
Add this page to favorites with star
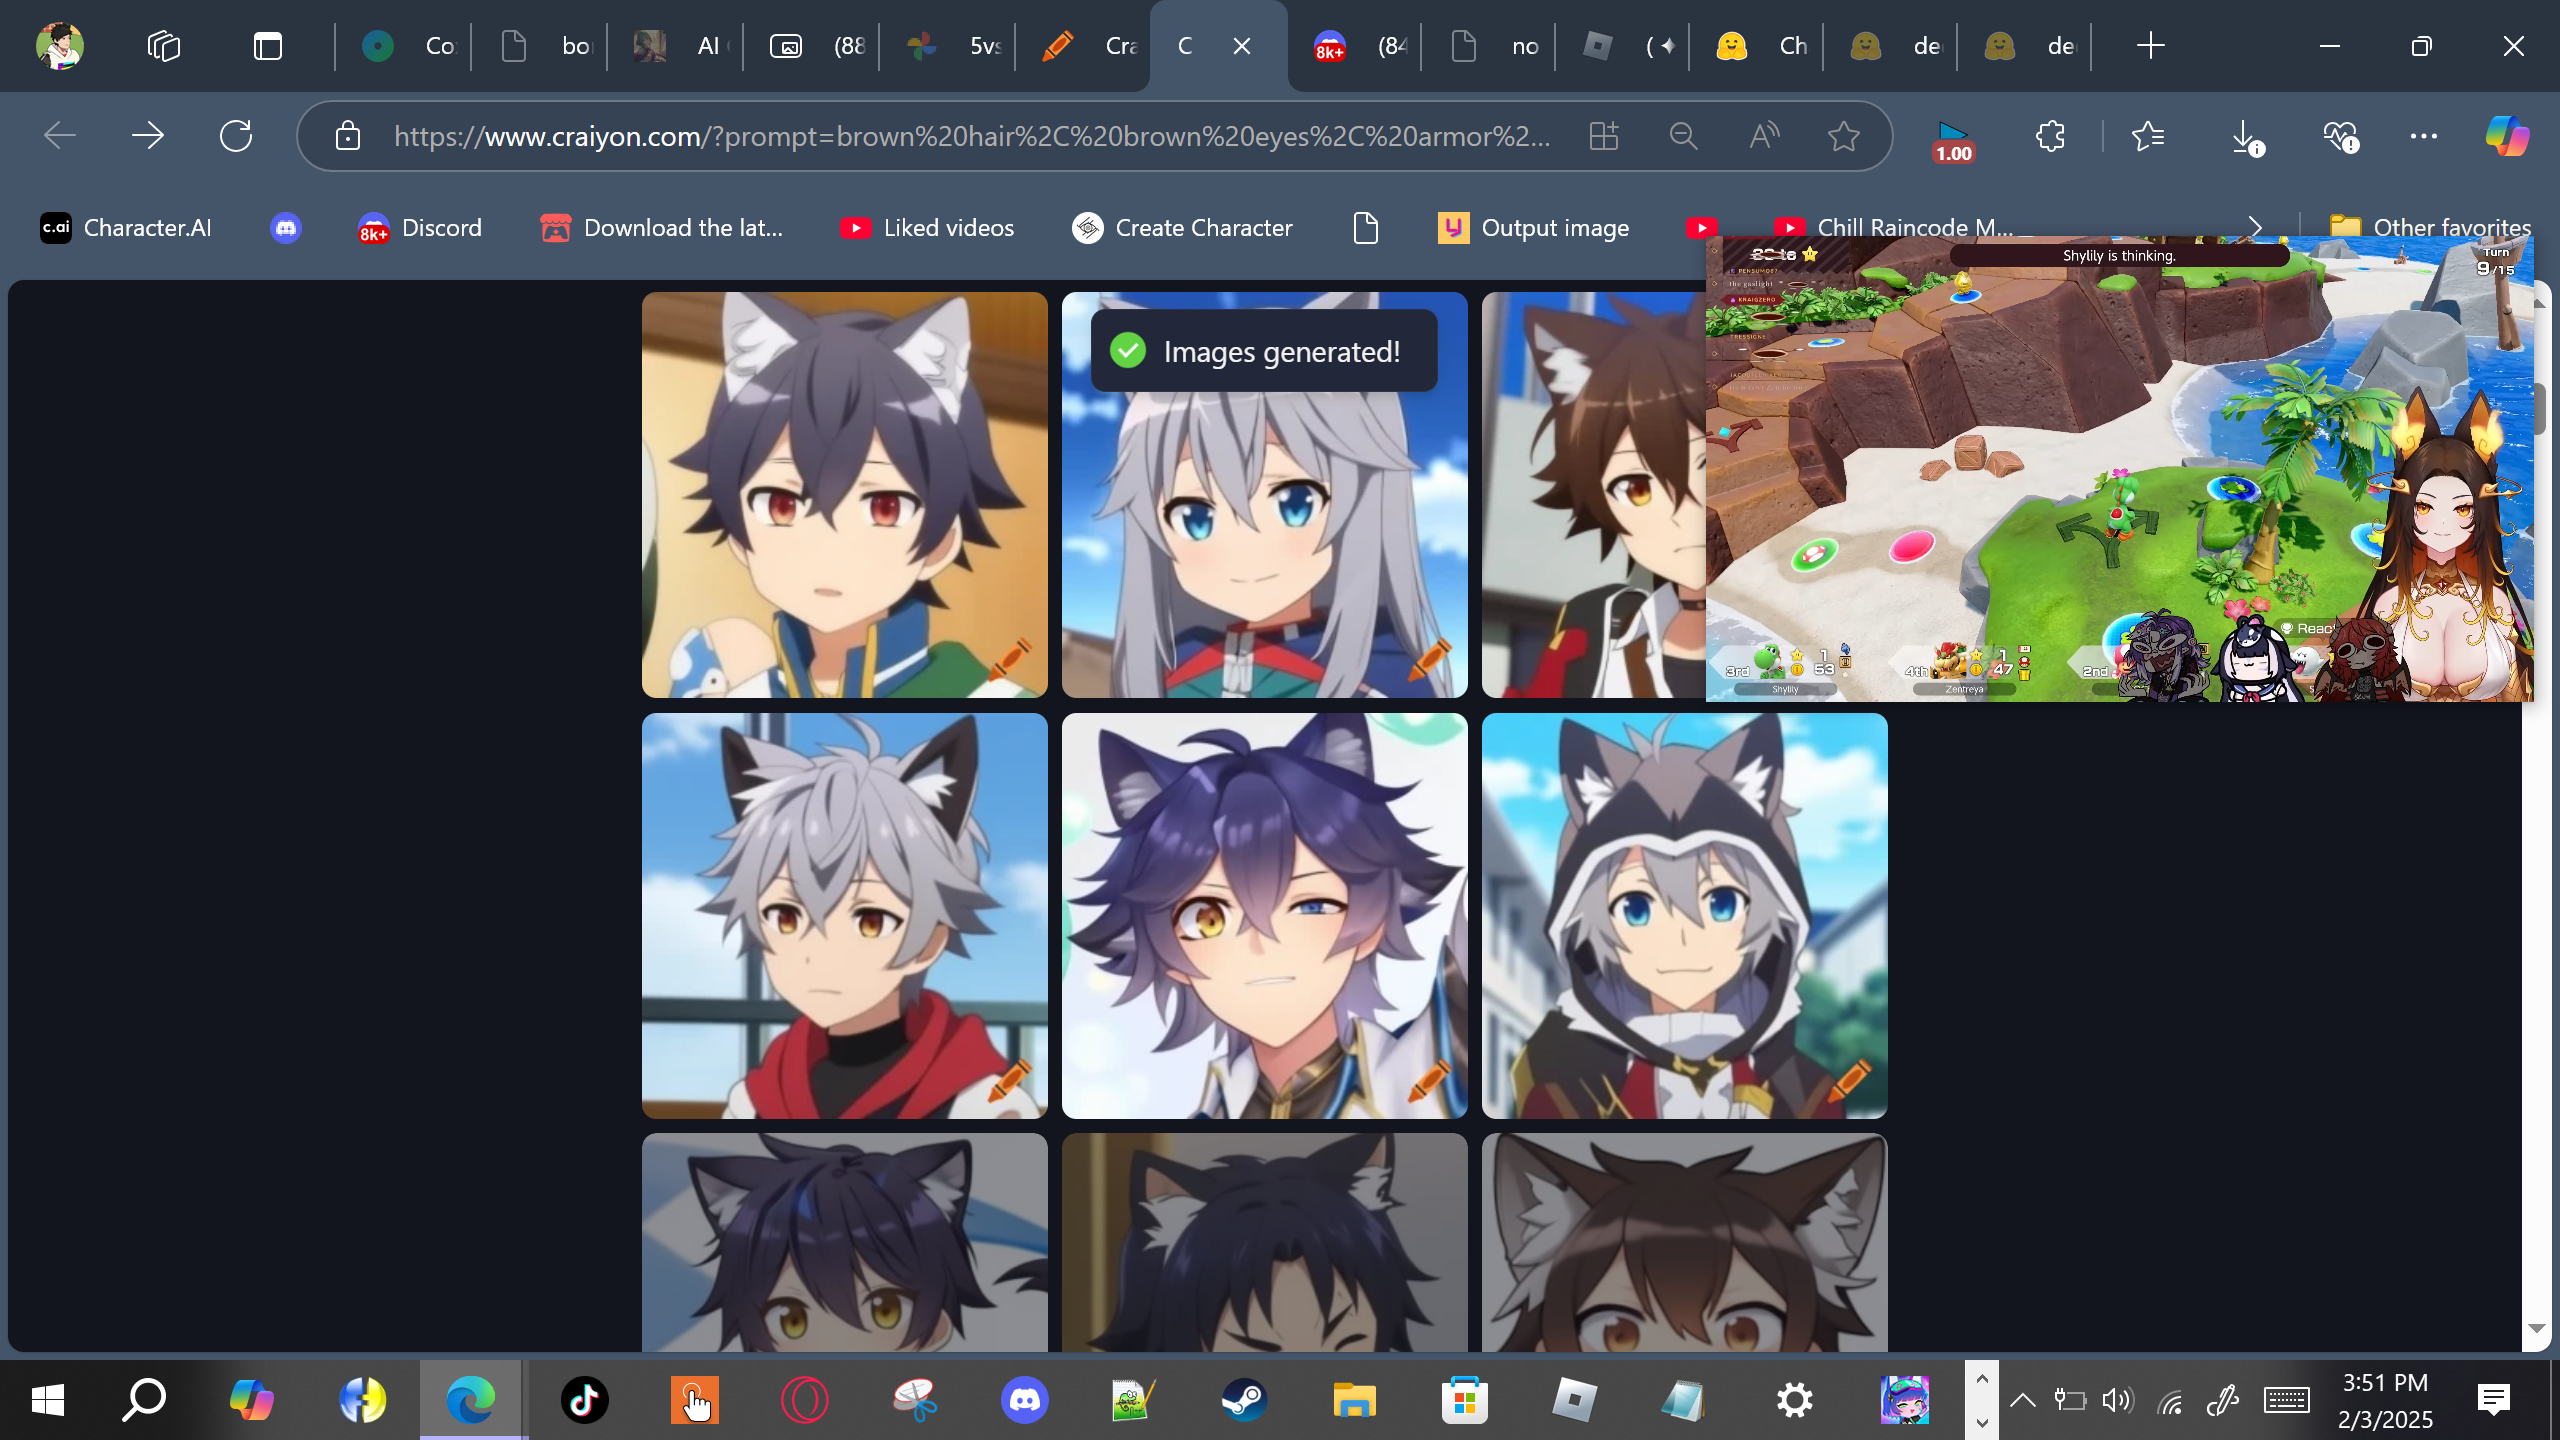[1844, 136]
